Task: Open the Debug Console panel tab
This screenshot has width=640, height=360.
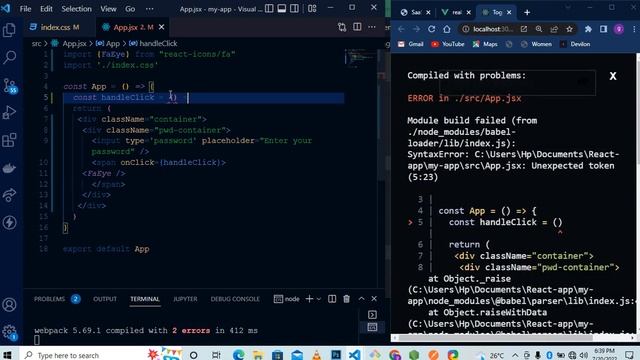Action: click(235, 299)
